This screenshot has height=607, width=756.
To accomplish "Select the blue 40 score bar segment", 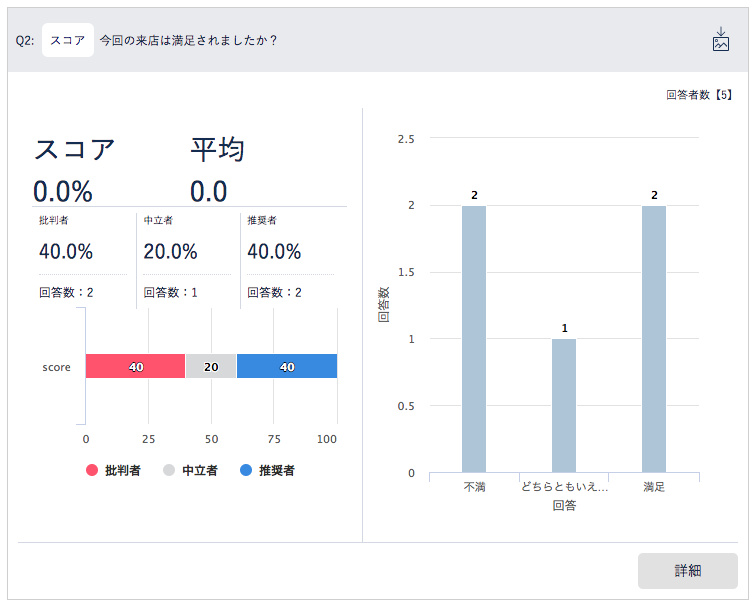I will tap(287, 366).
